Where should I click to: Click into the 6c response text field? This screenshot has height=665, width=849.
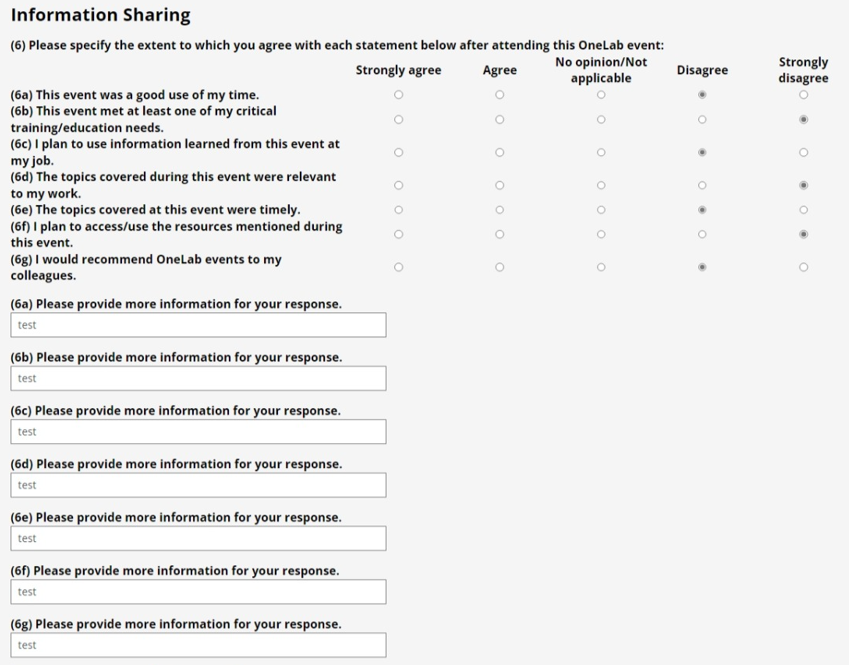198,432
